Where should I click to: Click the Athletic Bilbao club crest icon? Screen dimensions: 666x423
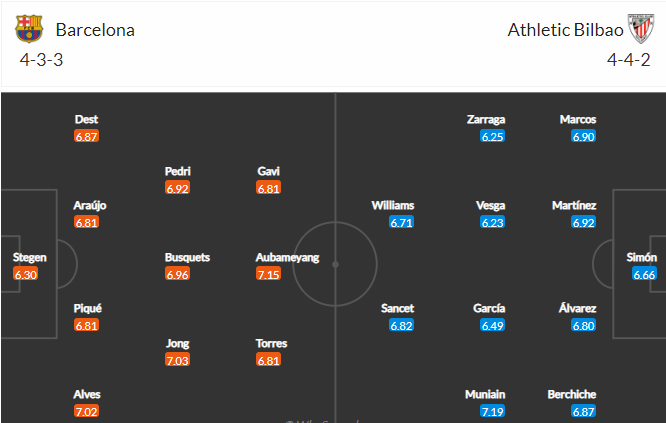(x=639, y=29)
